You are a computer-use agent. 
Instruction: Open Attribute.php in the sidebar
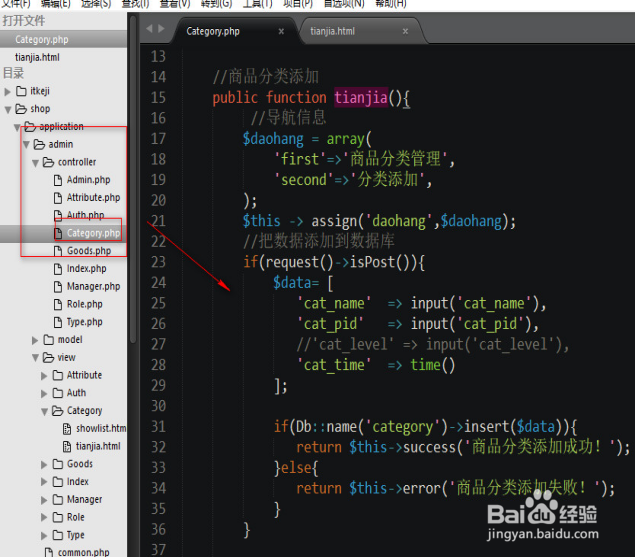[x=93, y=197]
